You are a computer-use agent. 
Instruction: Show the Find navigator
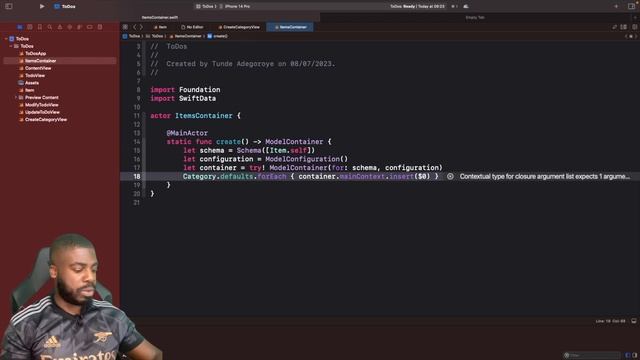coord(50,27)
